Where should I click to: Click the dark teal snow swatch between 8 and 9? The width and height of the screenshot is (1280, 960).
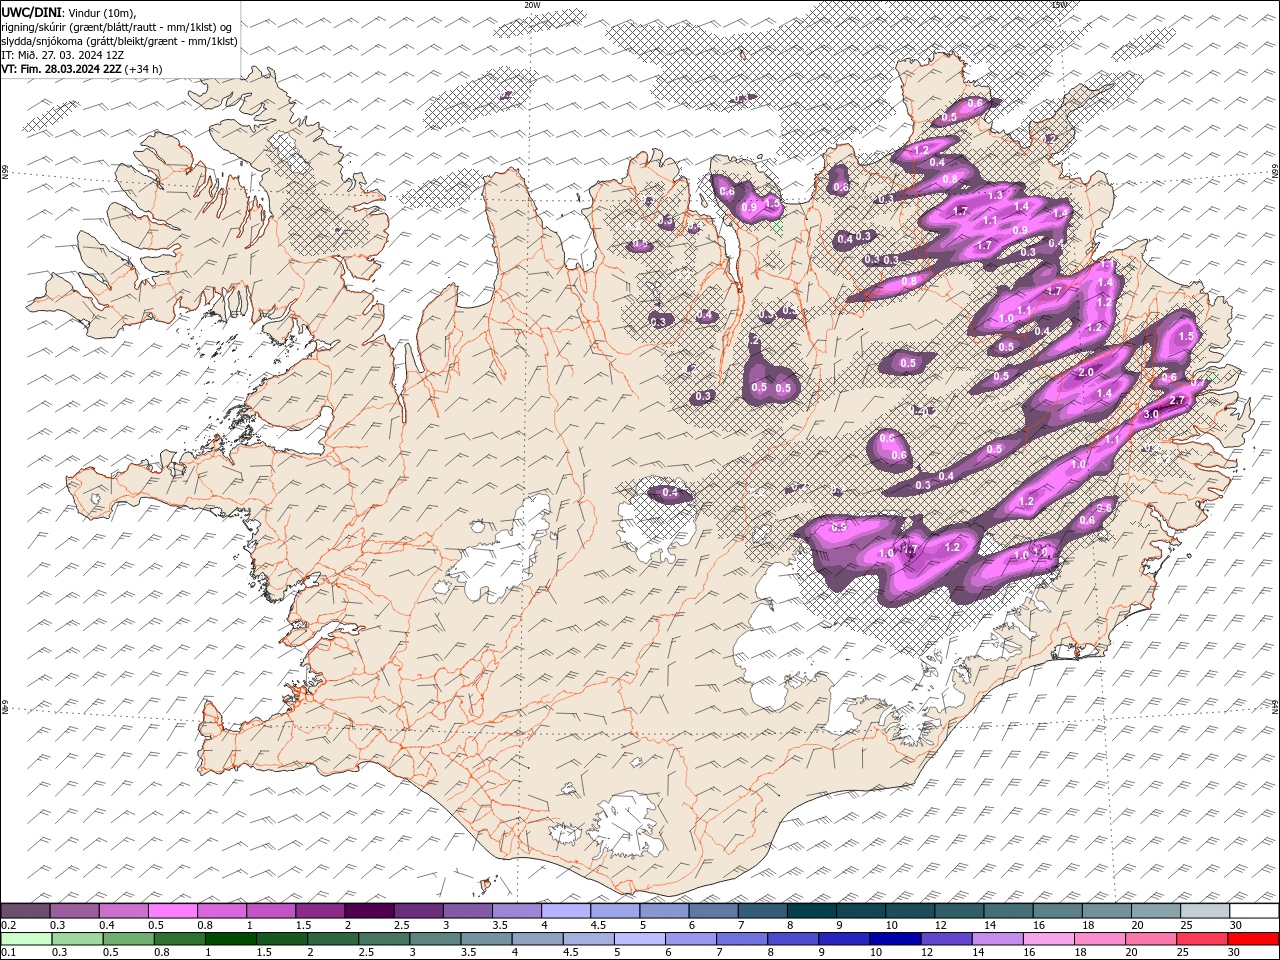pos(811,910)
